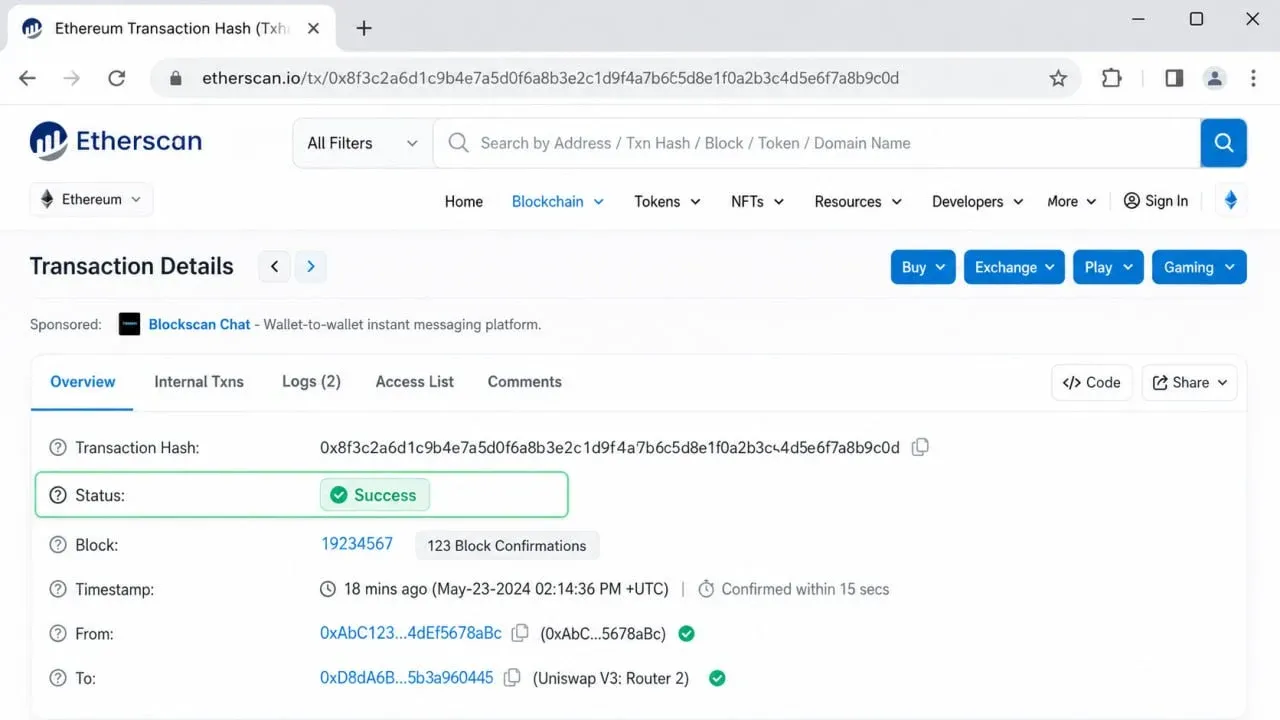This screenshot has height=720, width=1280.
Task: Open the Share dropdown
Action: [1189, 382]
